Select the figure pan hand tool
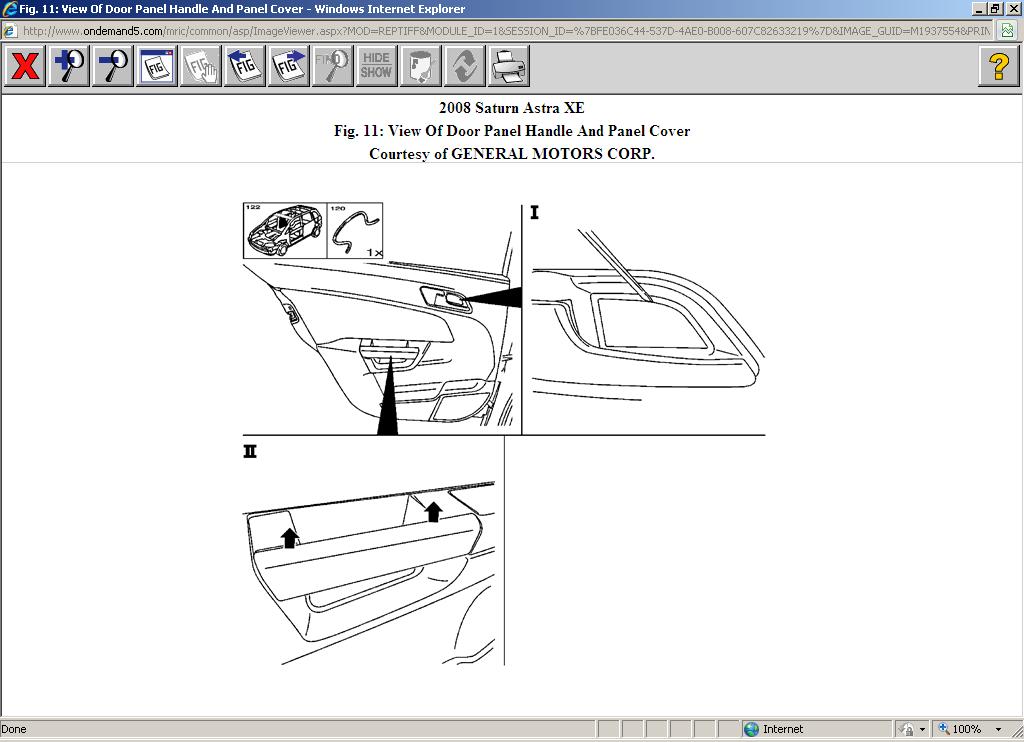The height and width of the screenshot is (742, 1024). 200,66
